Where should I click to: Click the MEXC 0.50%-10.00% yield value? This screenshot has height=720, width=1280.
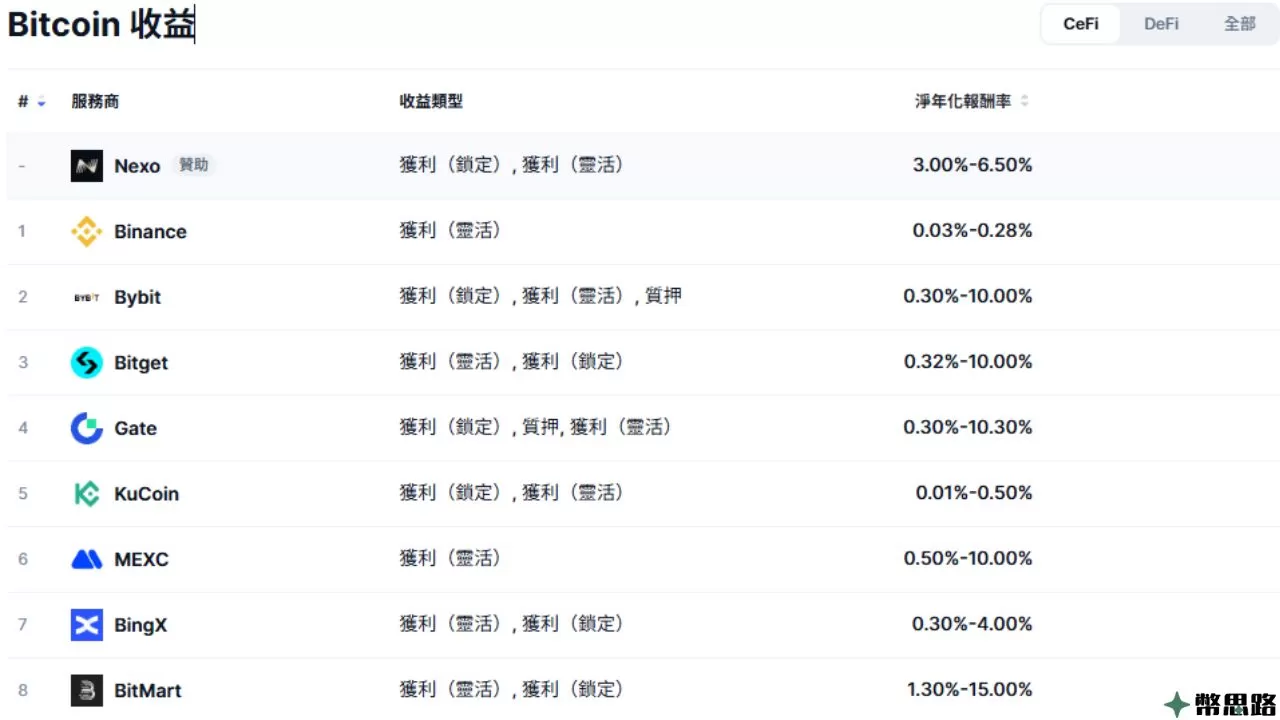[x=967, y=559]
